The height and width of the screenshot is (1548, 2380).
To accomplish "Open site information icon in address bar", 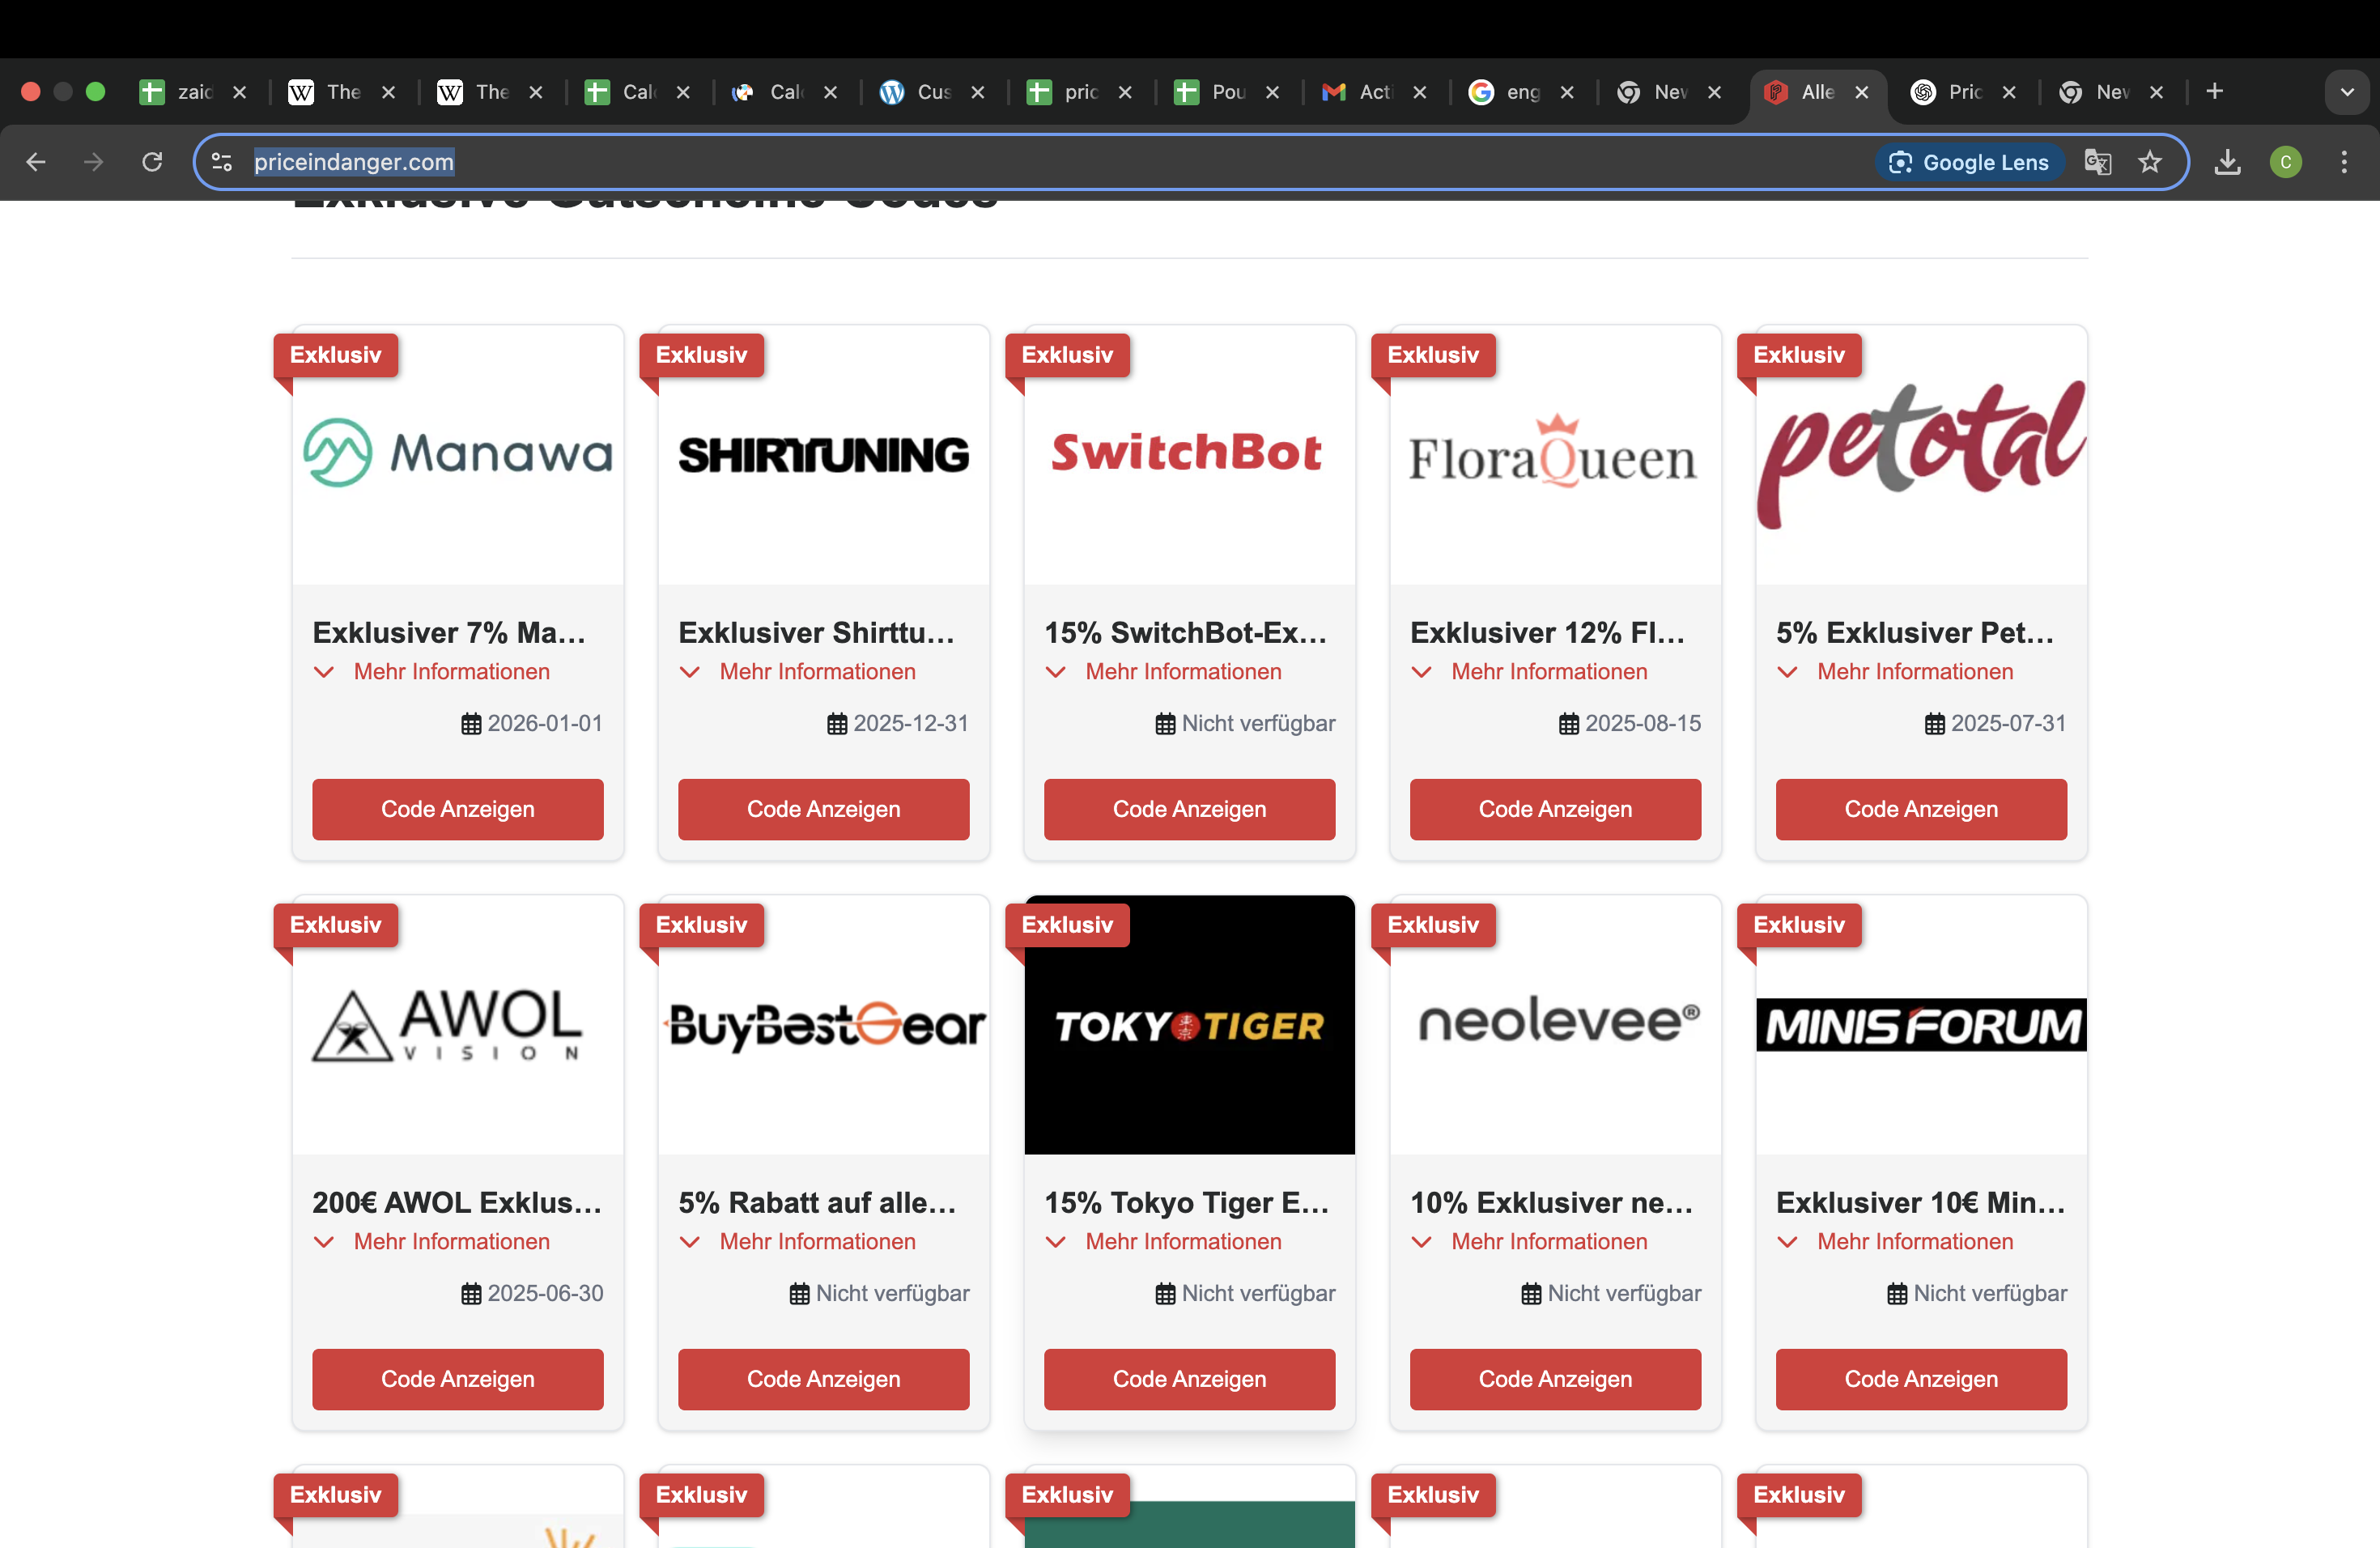I will [x=222, y=162].
